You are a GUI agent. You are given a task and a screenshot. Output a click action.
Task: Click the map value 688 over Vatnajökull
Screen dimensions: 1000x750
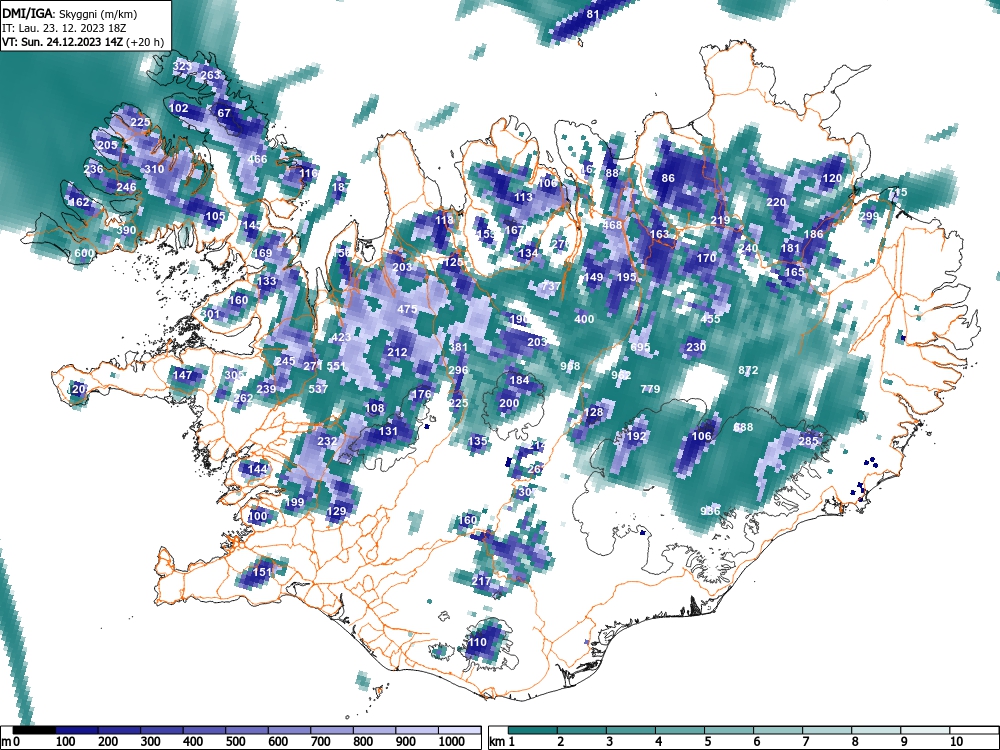click(x=743, y=427)
